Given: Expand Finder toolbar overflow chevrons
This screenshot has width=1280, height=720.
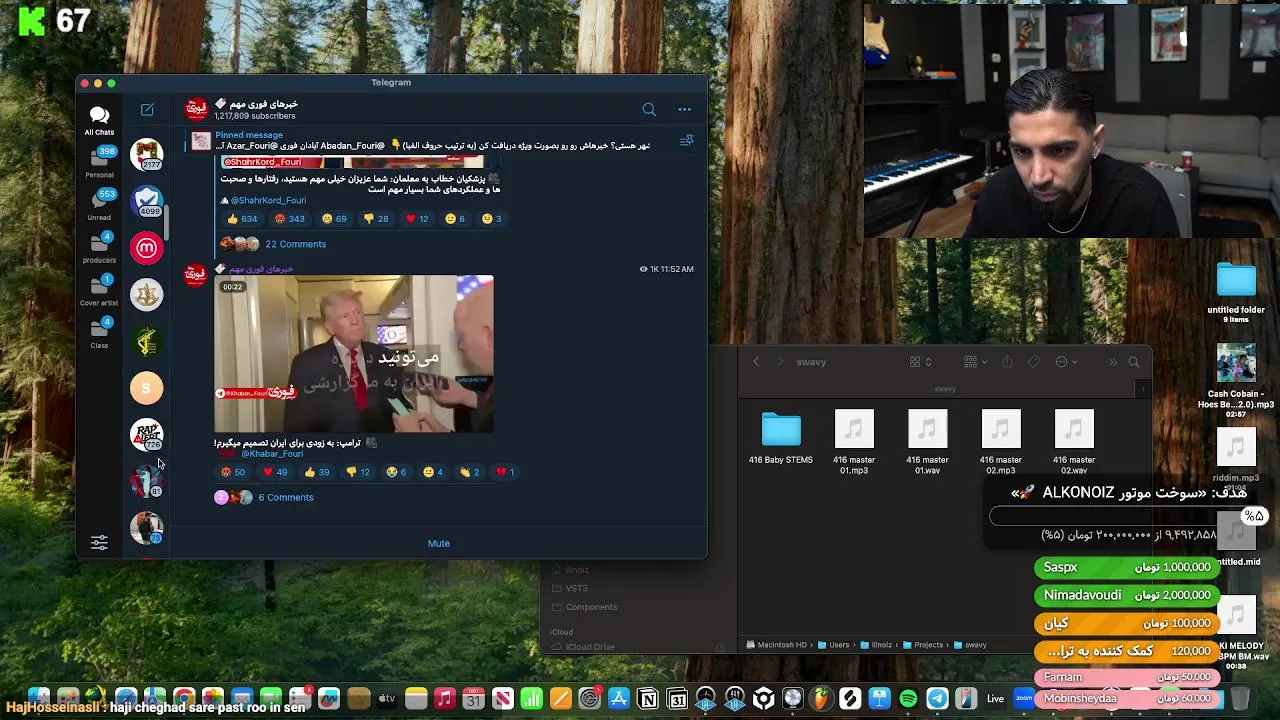Looking at the screenshot, I should click(x=1112, y=362).
